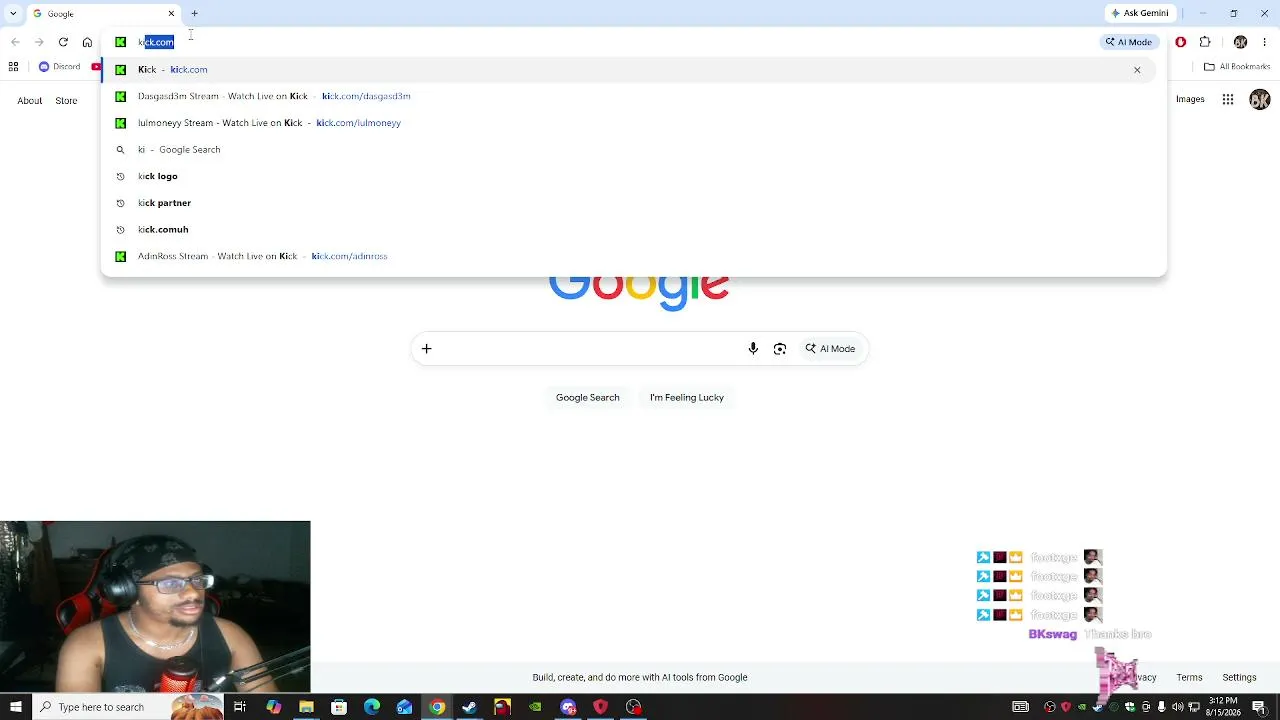The height and width of the screenshot is (720, 1280).
Task: Open the About link on Google
Action: (x=30, y=100)
